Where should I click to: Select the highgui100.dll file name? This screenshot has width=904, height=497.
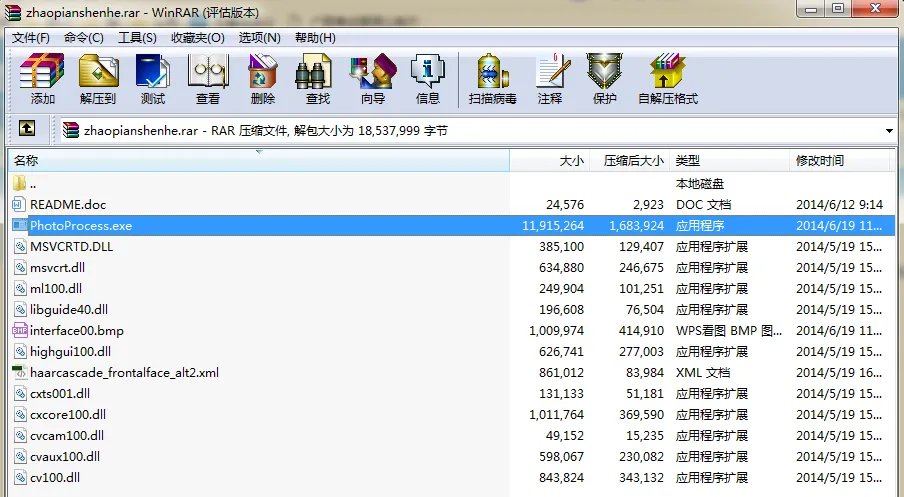tap(70, 352)
